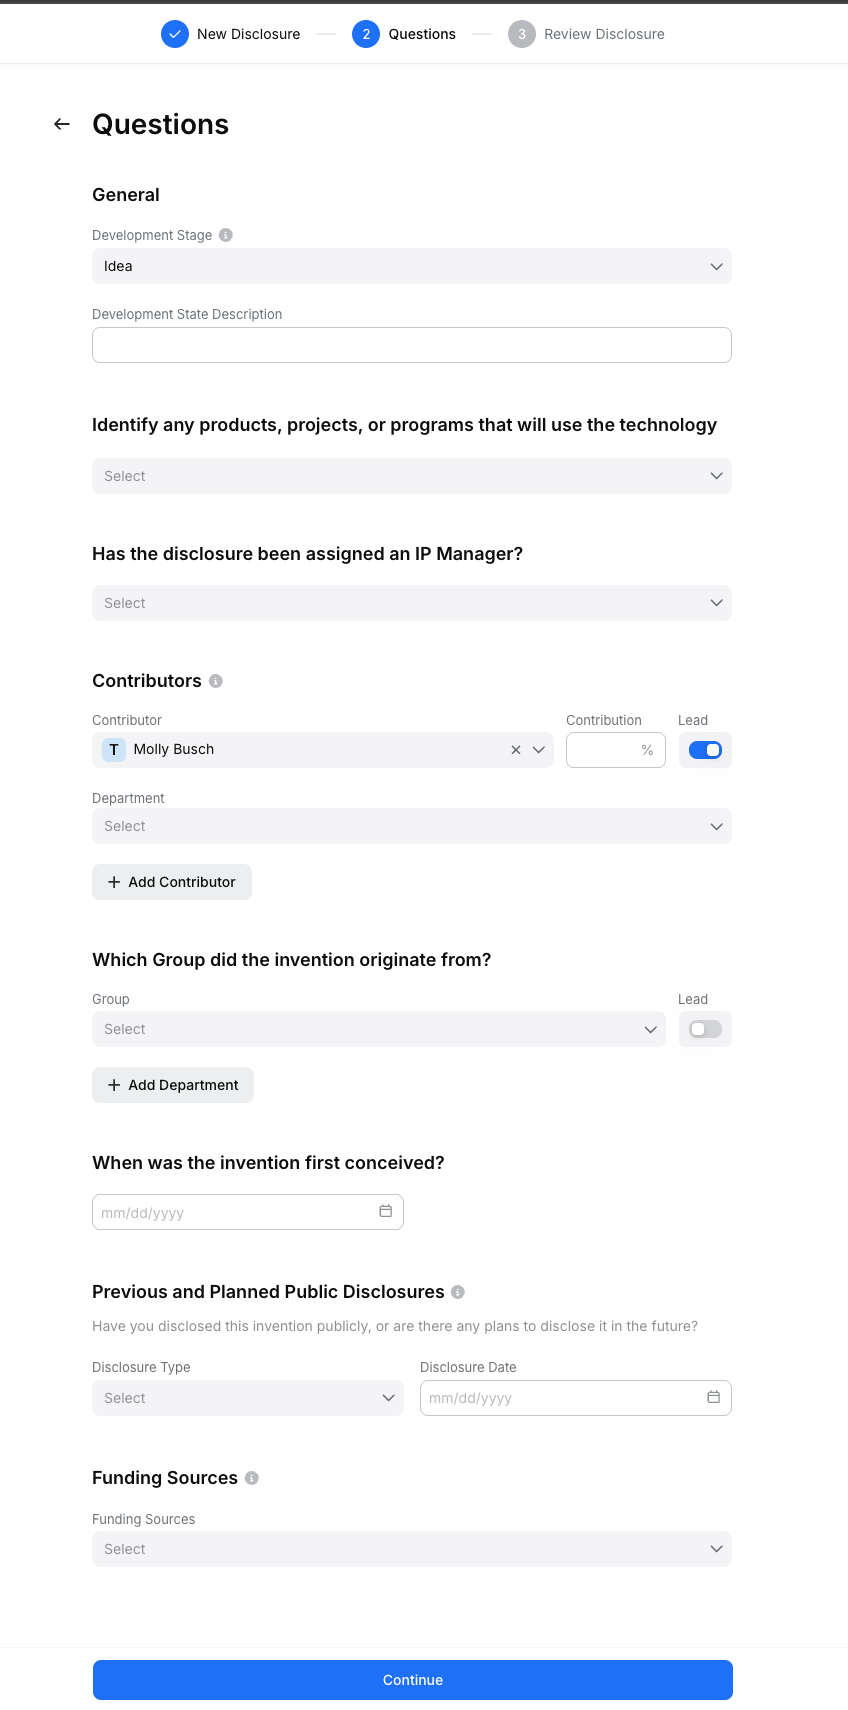Expand the Department select dropdown
This screenshot has height=1710, width=848.
[x=412, y=826]
